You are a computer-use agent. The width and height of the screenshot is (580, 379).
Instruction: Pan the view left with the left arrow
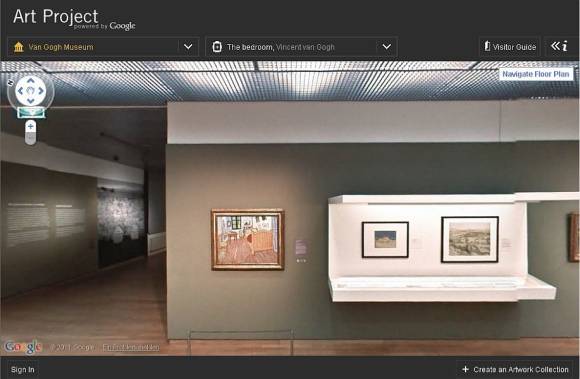[20, 91]
